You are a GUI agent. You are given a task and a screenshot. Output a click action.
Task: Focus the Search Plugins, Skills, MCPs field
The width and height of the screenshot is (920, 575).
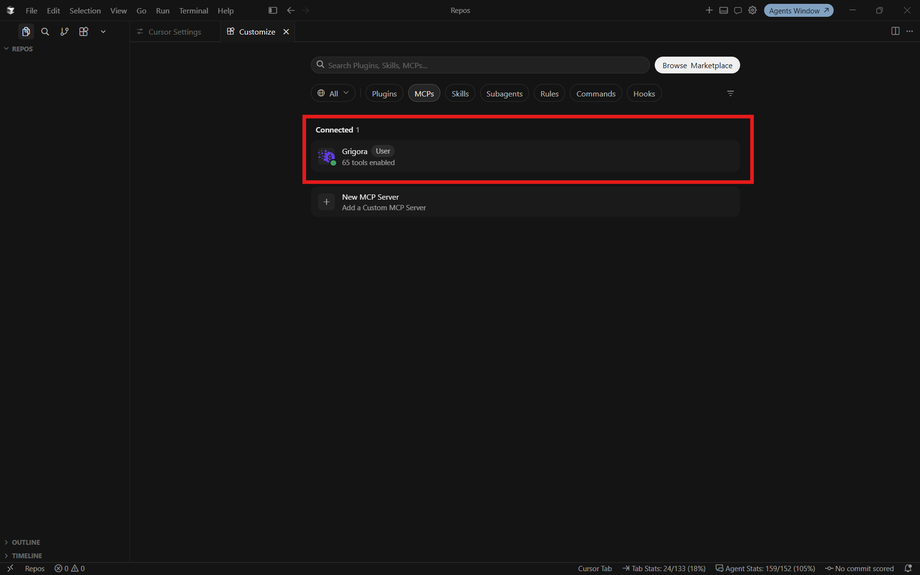(480, 65)
